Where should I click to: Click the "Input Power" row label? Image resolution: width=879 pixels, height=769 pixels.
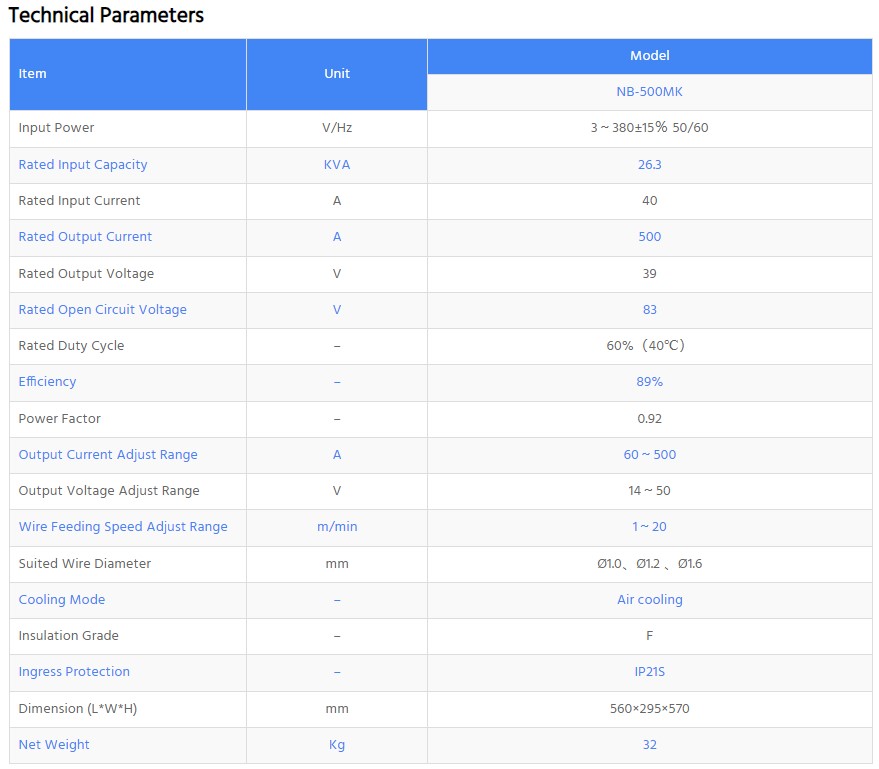click(56, 128)
